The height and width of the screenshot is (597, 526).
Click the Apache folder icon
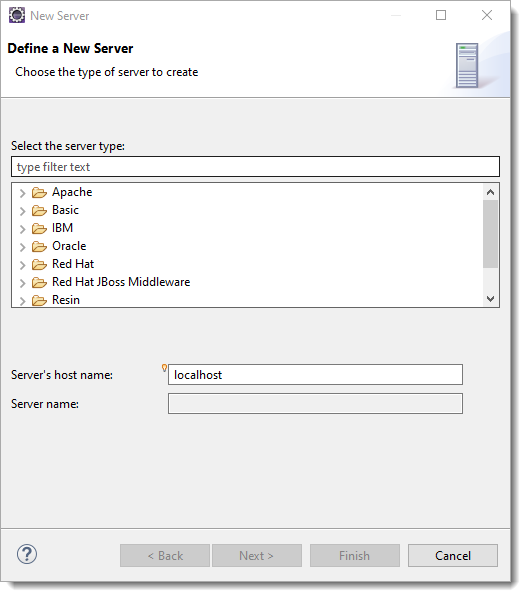(39, 193)
